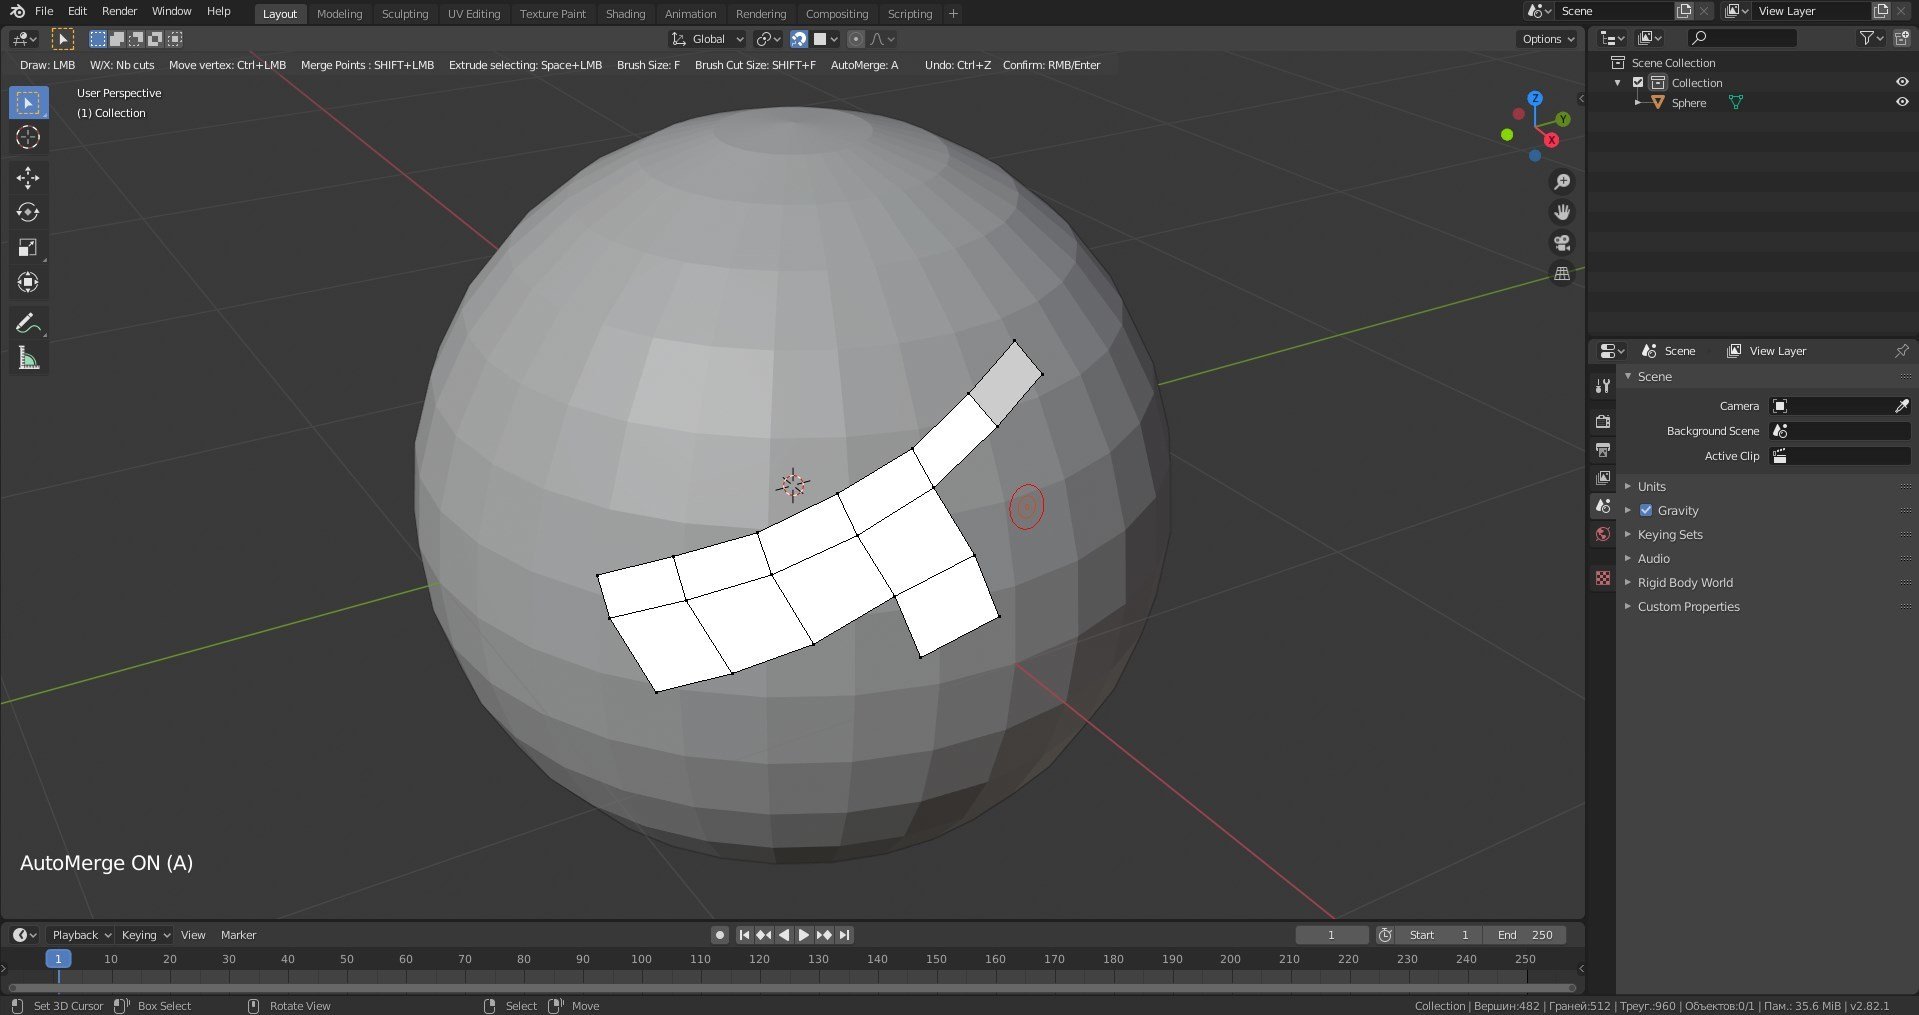This screenshot has width=1919, height=1015.
Task: Select the Cursor tool in the toolbar
Action: (x=28, y=138)
